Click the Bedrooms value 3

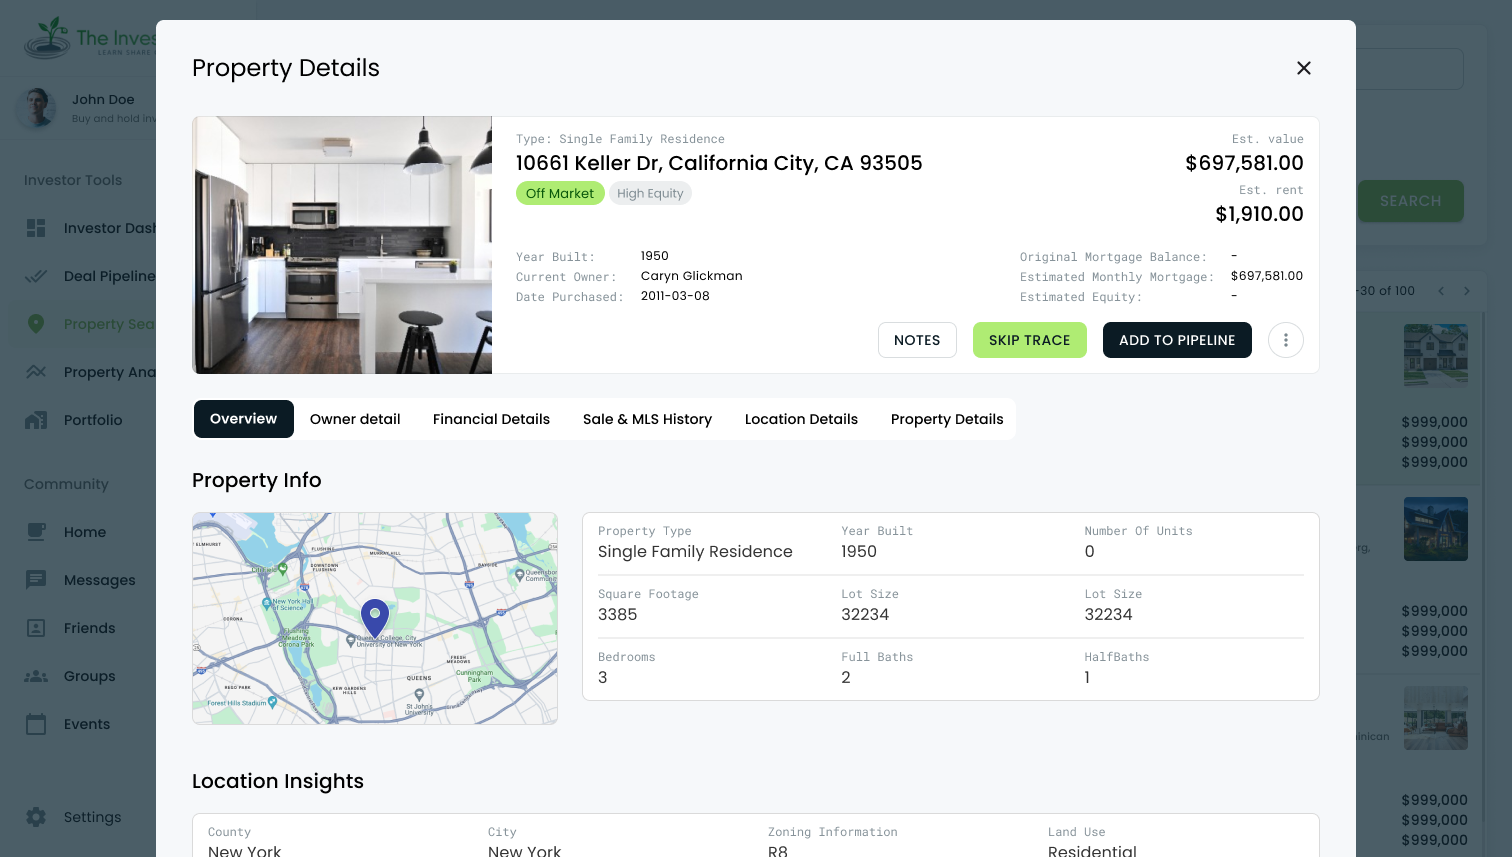coord(603,678)
